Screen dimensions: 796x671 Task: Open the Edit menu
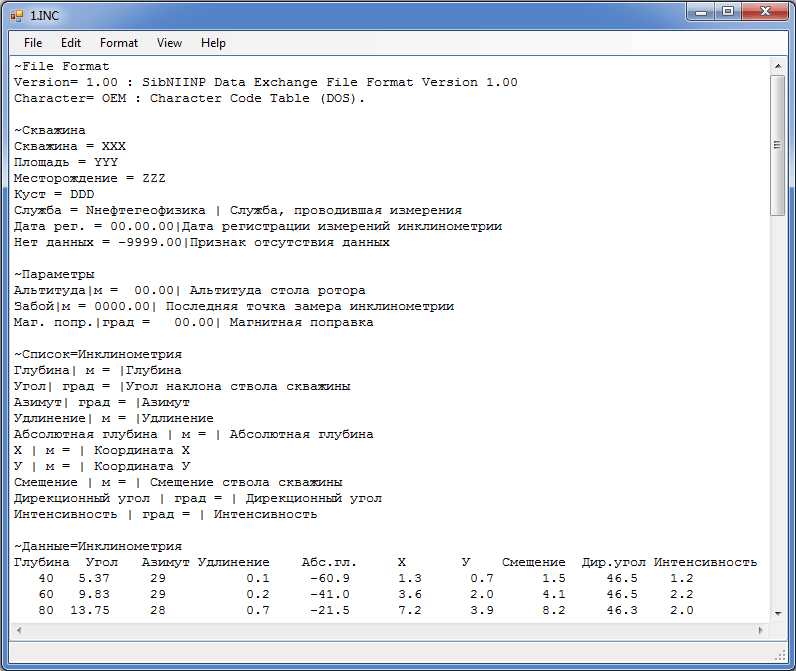(x=70, y=43)
